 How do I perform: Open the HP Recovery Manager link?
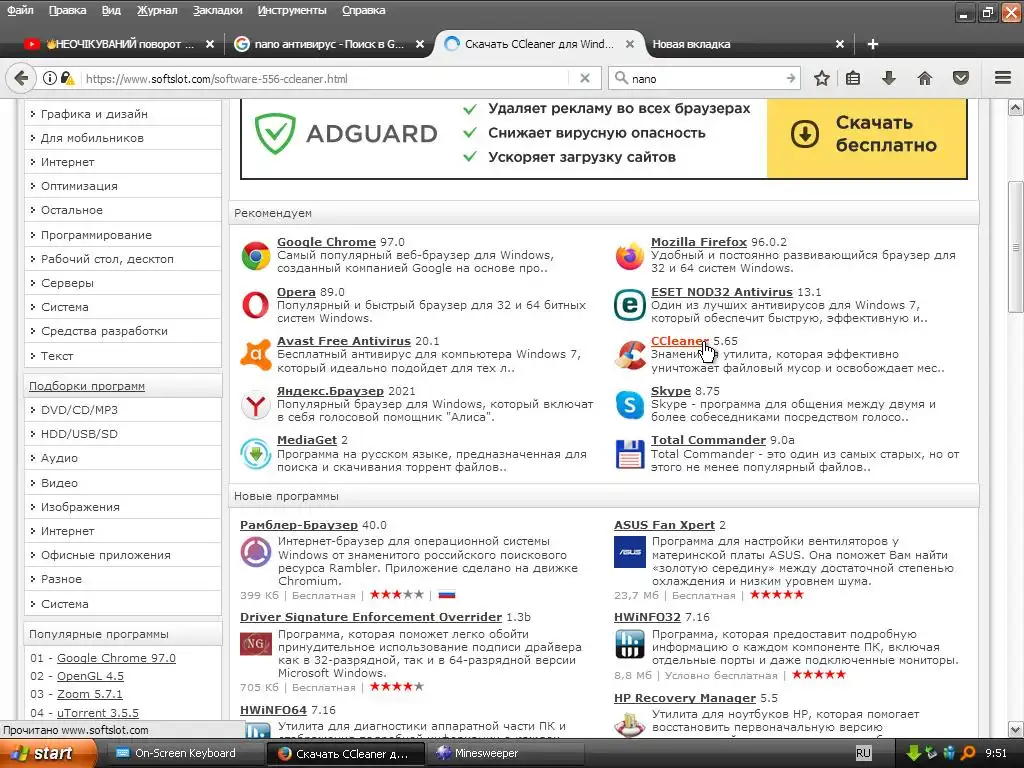coord(684,698)
